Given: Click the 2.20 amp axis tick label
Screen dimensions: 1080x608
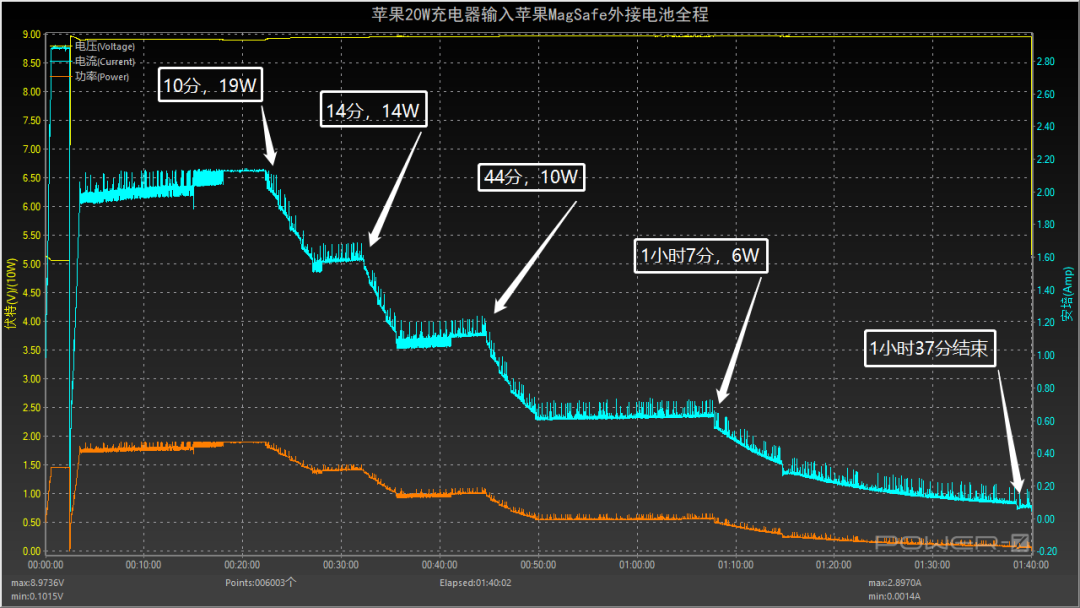Looking at the screenshot, I should (1046, 159).
